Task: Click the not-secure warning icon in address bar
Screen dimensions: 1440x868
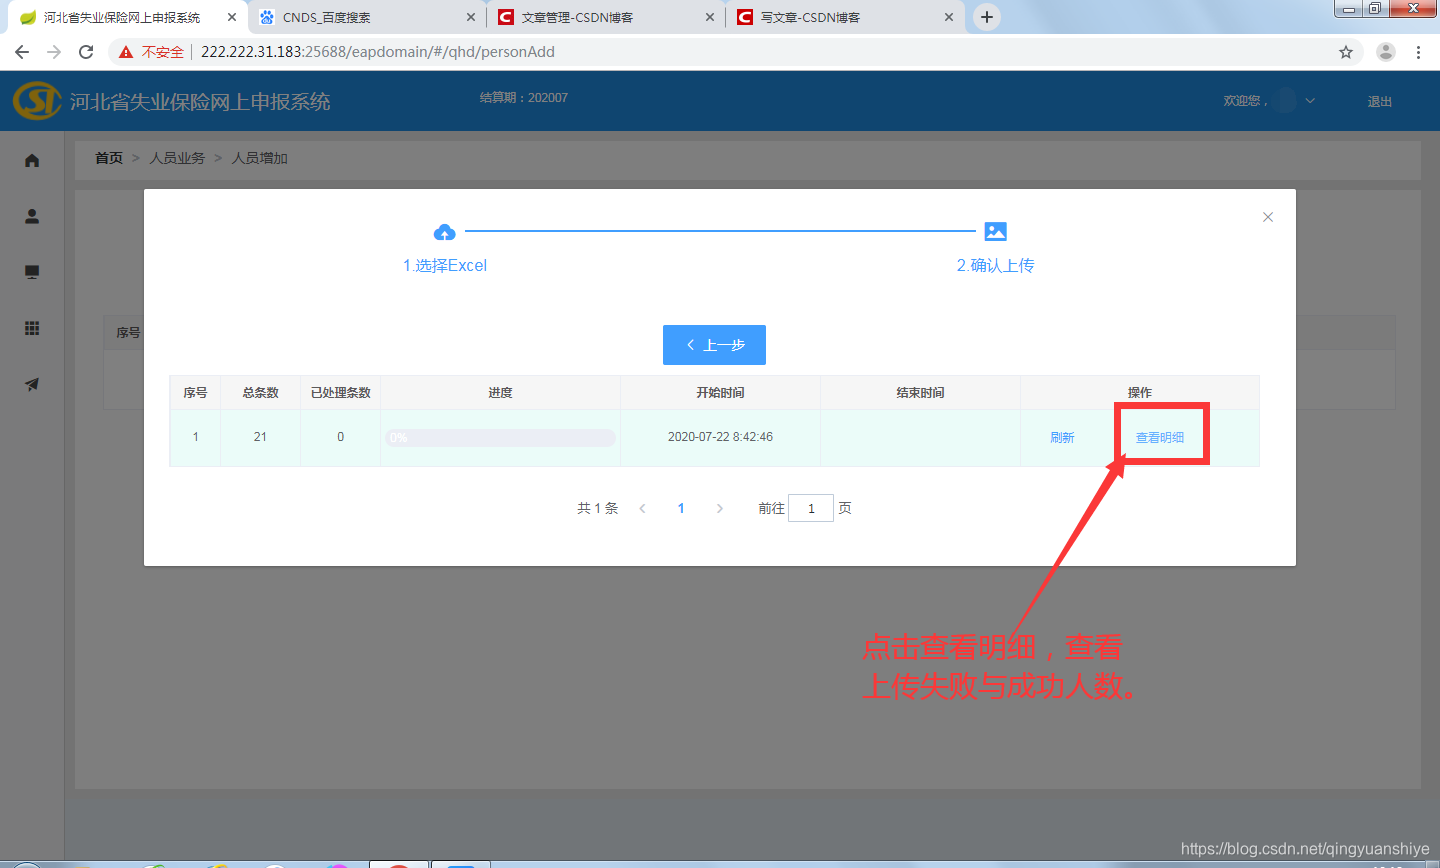Action: point(125,52)
